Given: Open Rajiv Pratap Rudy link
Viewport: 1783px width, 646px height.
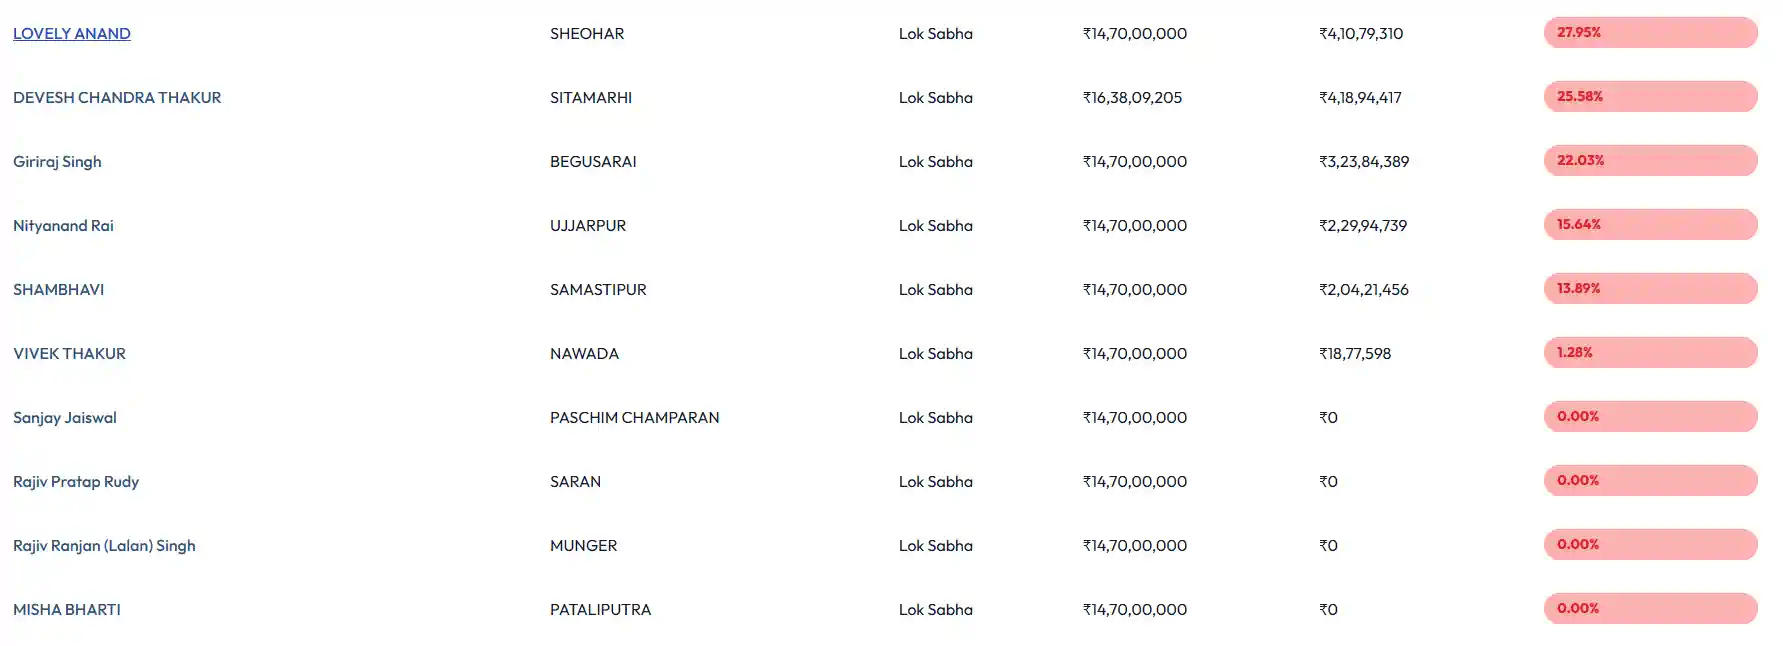Looking at the screenshot, I should 76,482.
